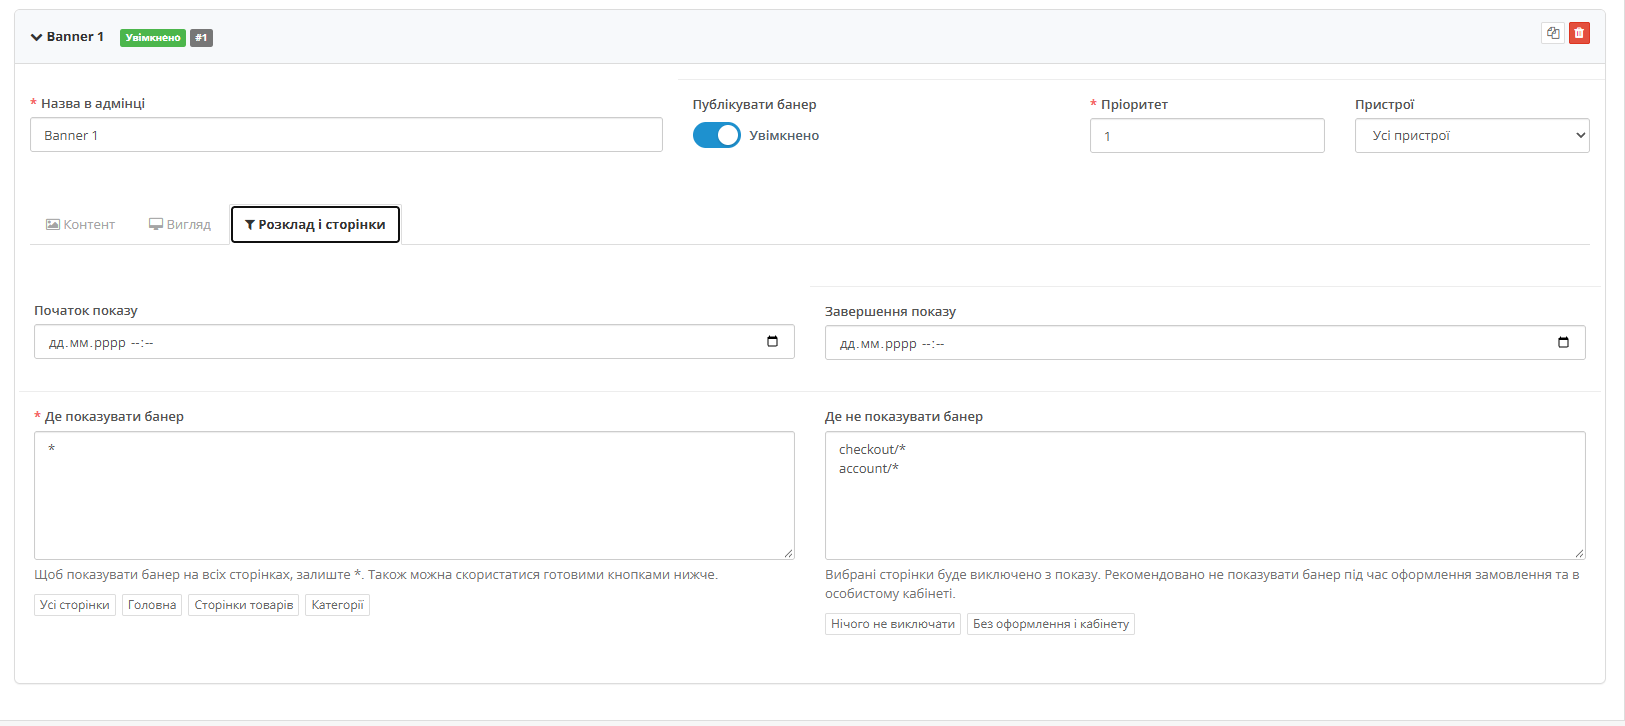Image resolution: width=1625 pixels, height=726 pixels.
Task: Click the Початок показу date field
Action: 414,342
